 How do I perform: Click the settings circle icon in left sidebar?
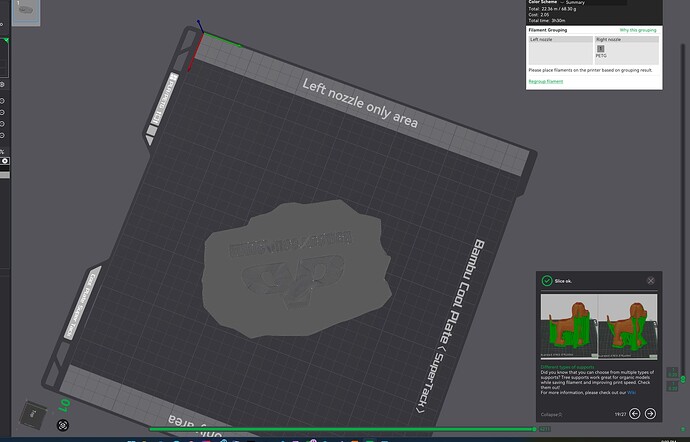pyautogui.click(x=2, y=84)
